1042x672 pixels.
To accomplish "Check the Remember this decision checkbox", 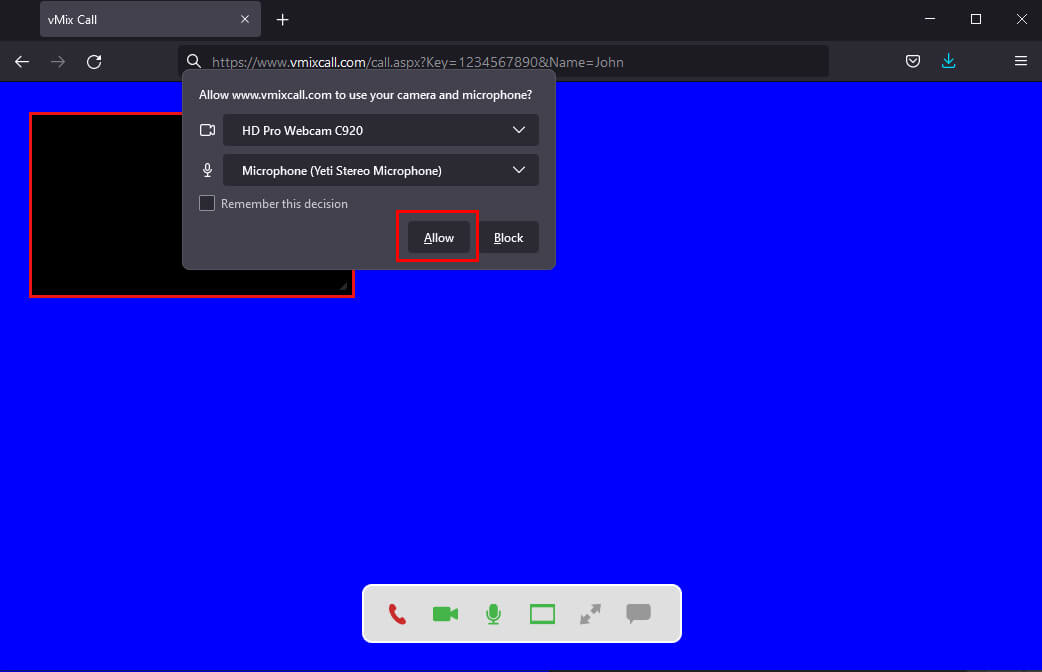I will coord(207,204).
